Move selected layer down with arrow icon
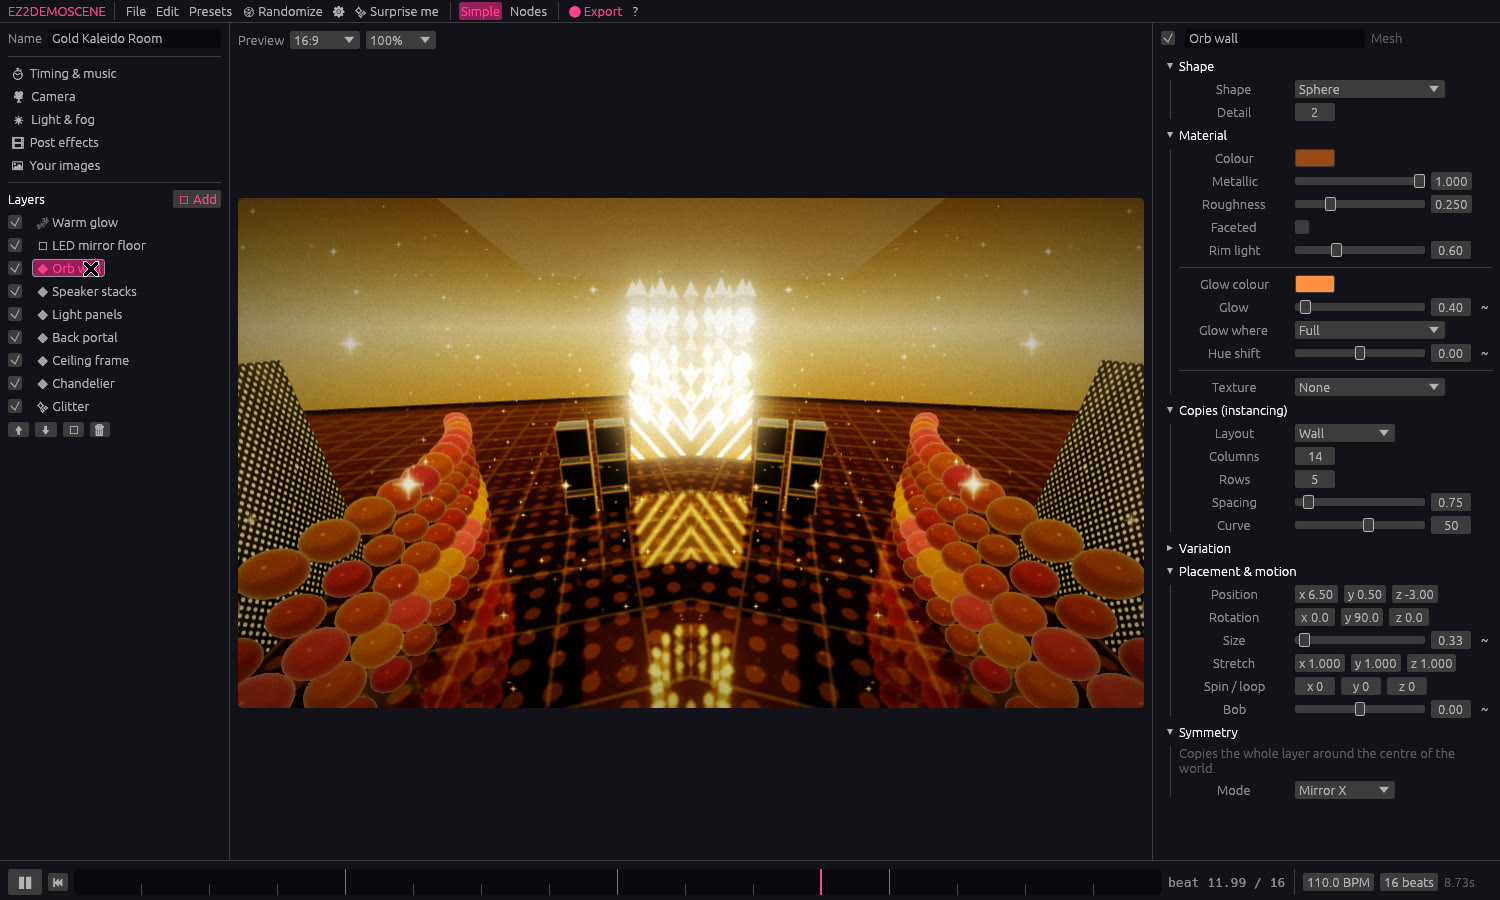 coord(45,430)
